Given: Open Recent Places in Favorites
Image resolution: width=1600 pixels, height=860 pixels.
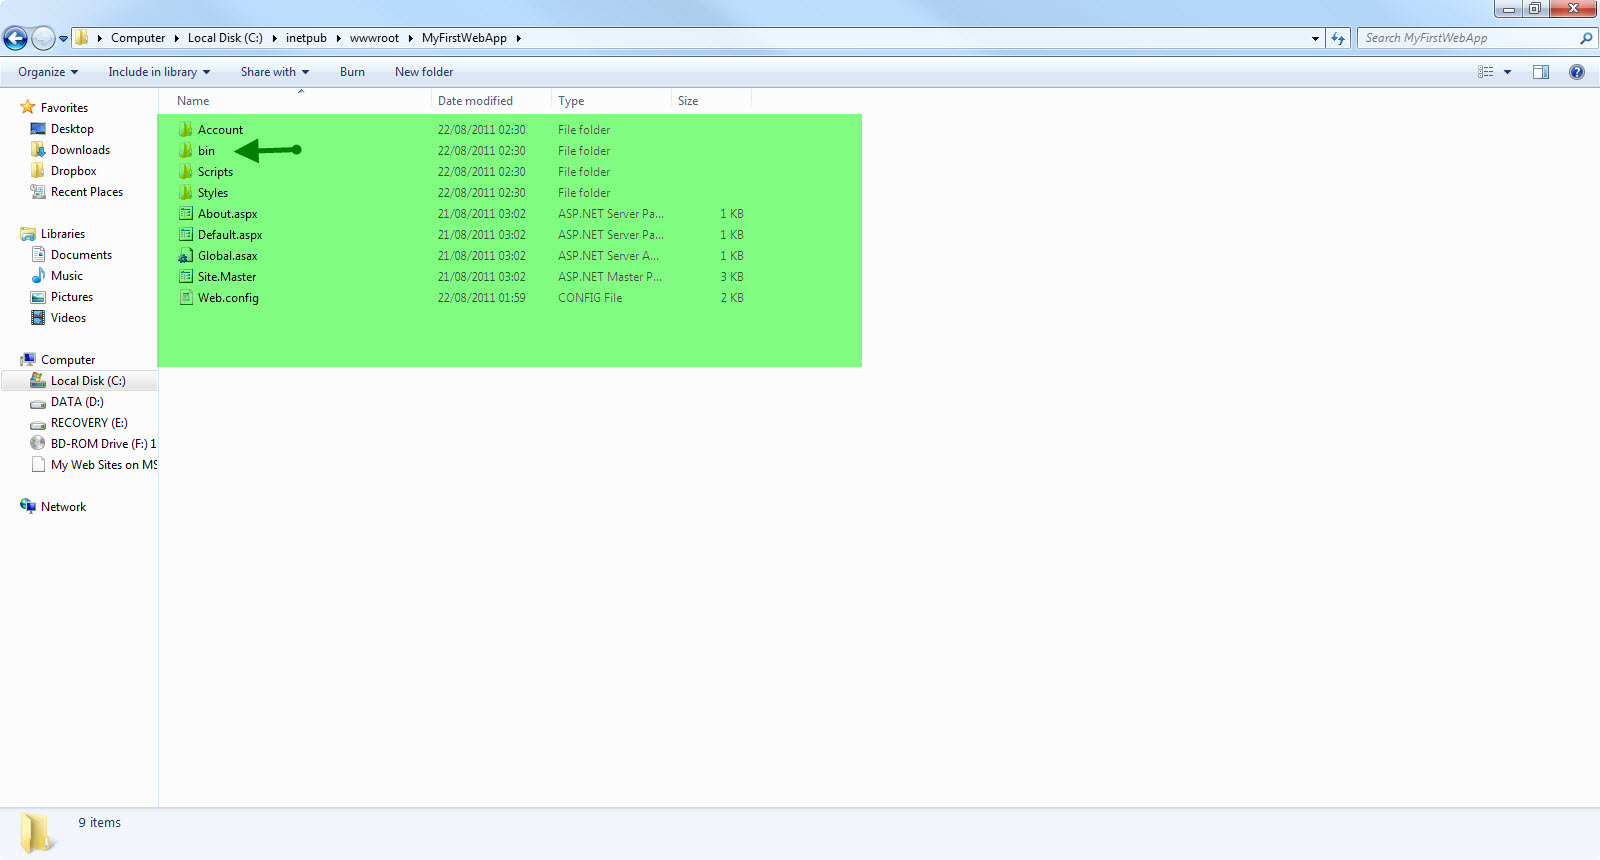Looking at the screenshot, I should (x=86, y=192).
